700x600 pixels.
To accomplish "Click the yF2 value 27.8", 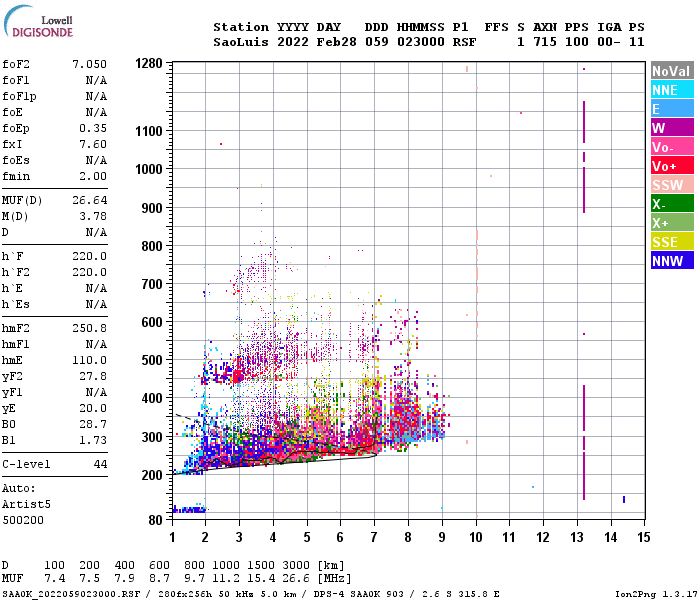I will pos(93,376).
